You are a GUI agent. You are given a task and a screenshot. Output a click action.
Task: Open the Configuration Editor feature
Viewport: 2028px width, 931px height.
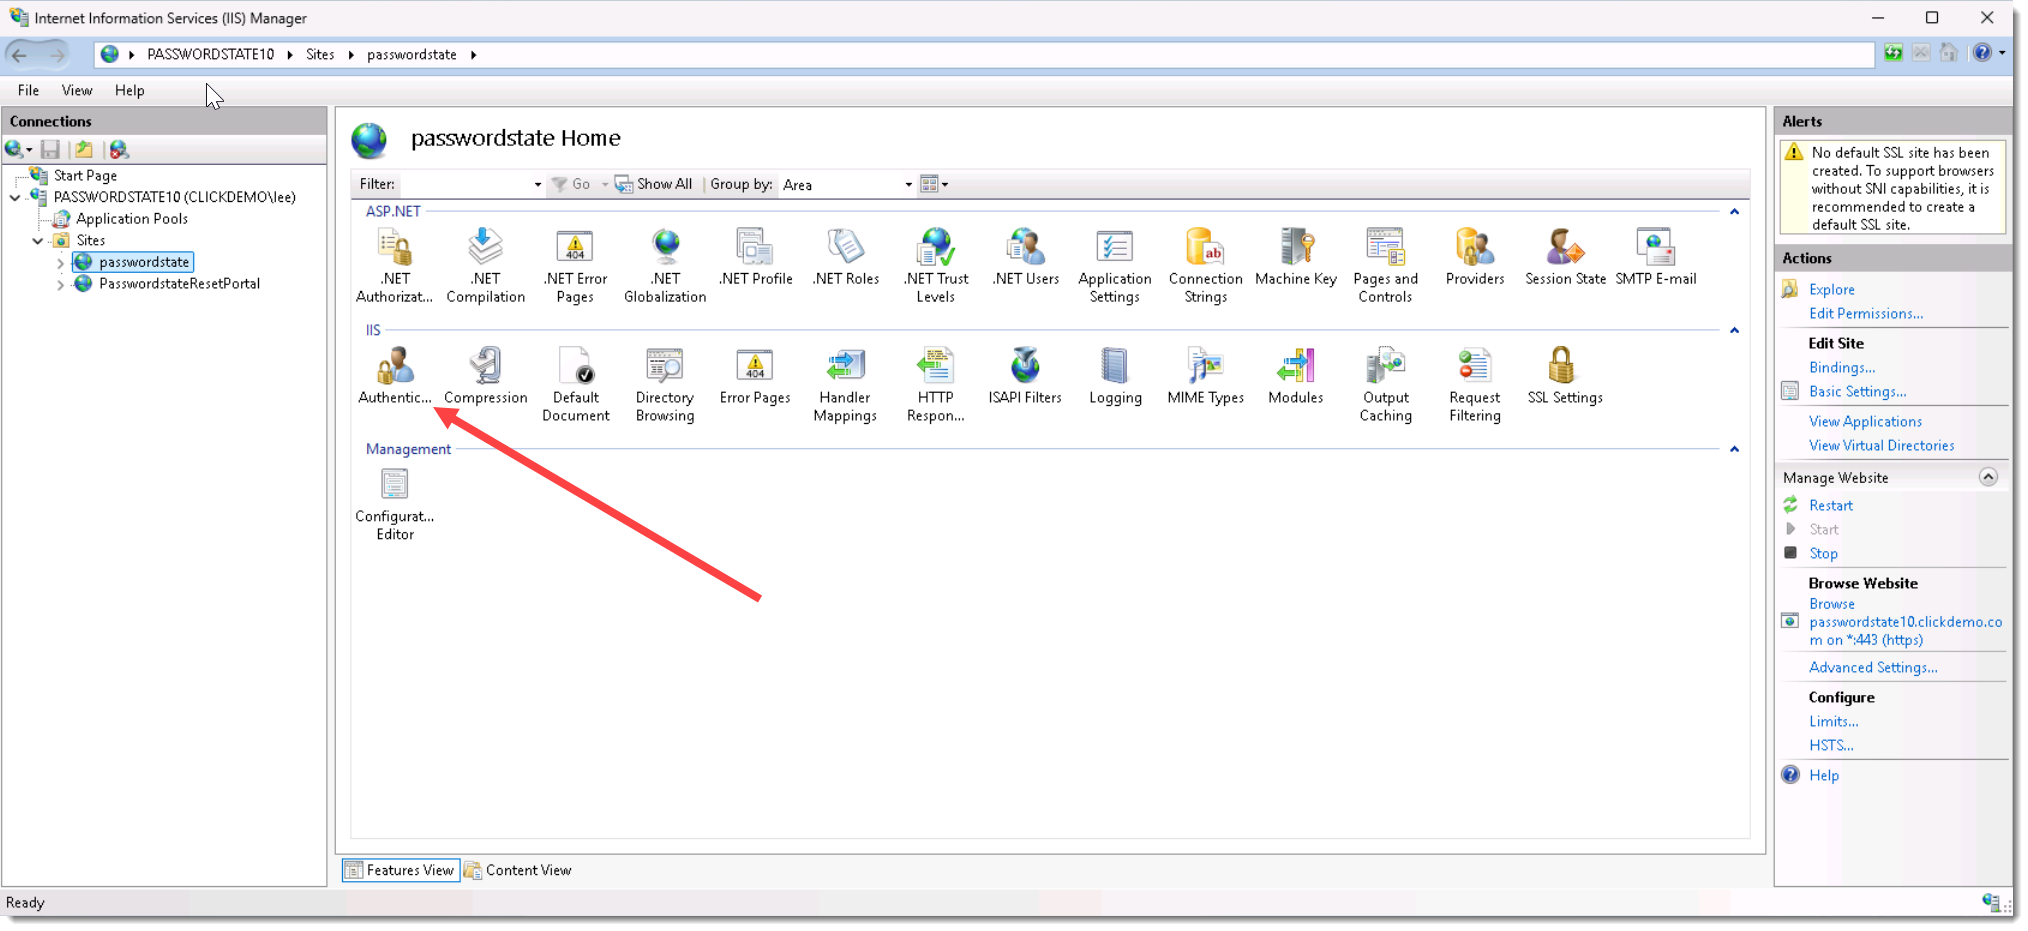point(395,503)
